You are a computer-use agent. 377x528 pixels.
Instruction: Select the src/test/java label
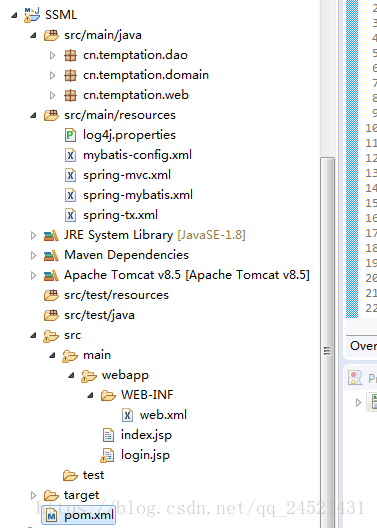click(99, 316)
